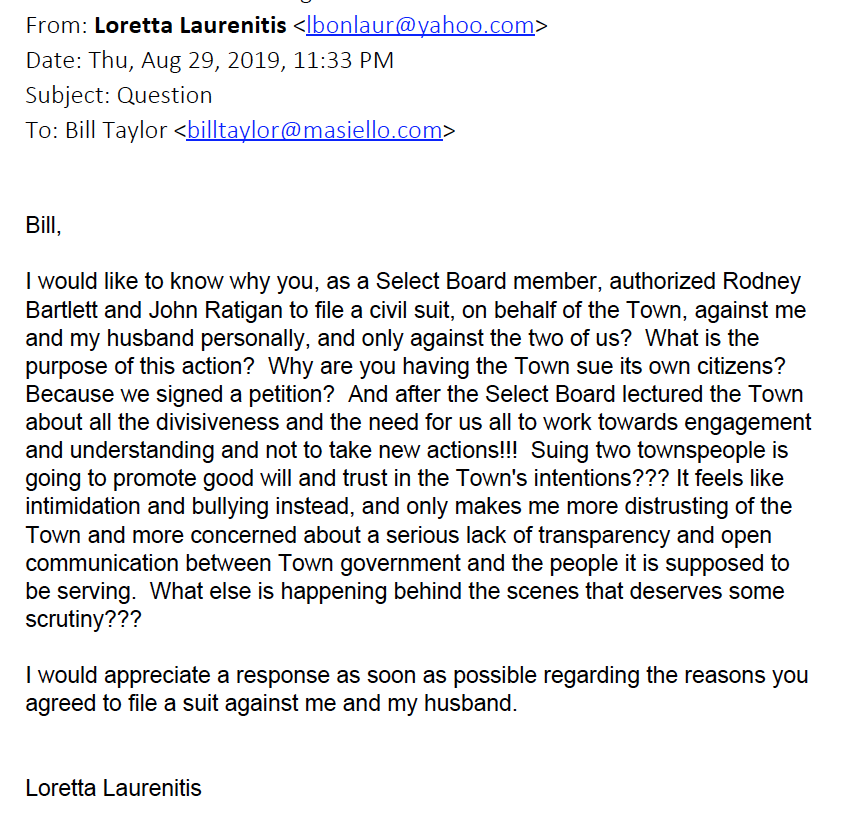The width and height of the screenshot is (846, 828).
Task: Open the billtaylor@masiello.com email link
Action: tap(315, 131)
